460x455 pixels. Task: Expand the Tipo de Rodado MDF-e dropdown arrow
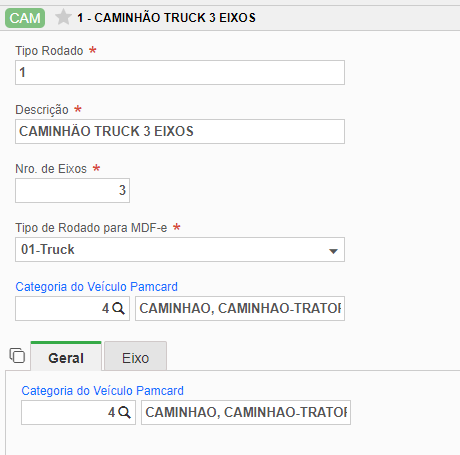click(333, 251)
